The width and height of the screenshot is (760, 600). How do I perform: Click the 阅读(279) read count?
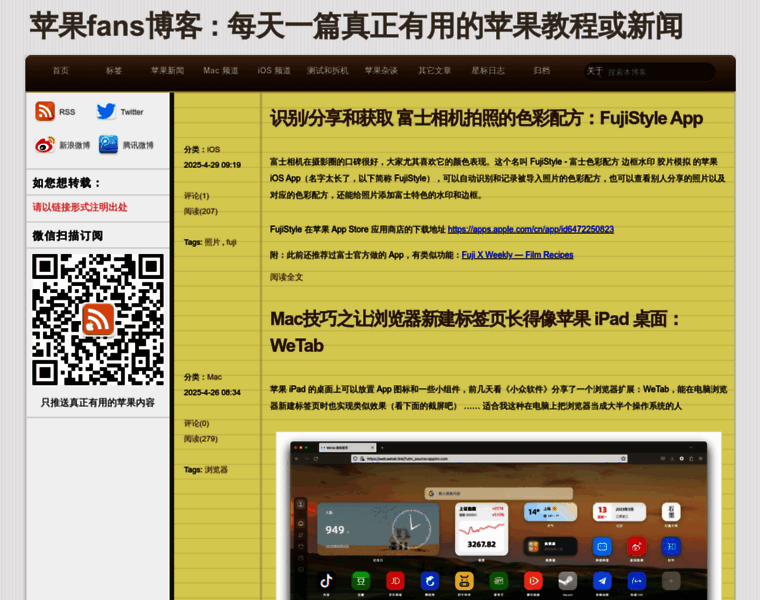[201, 439]
